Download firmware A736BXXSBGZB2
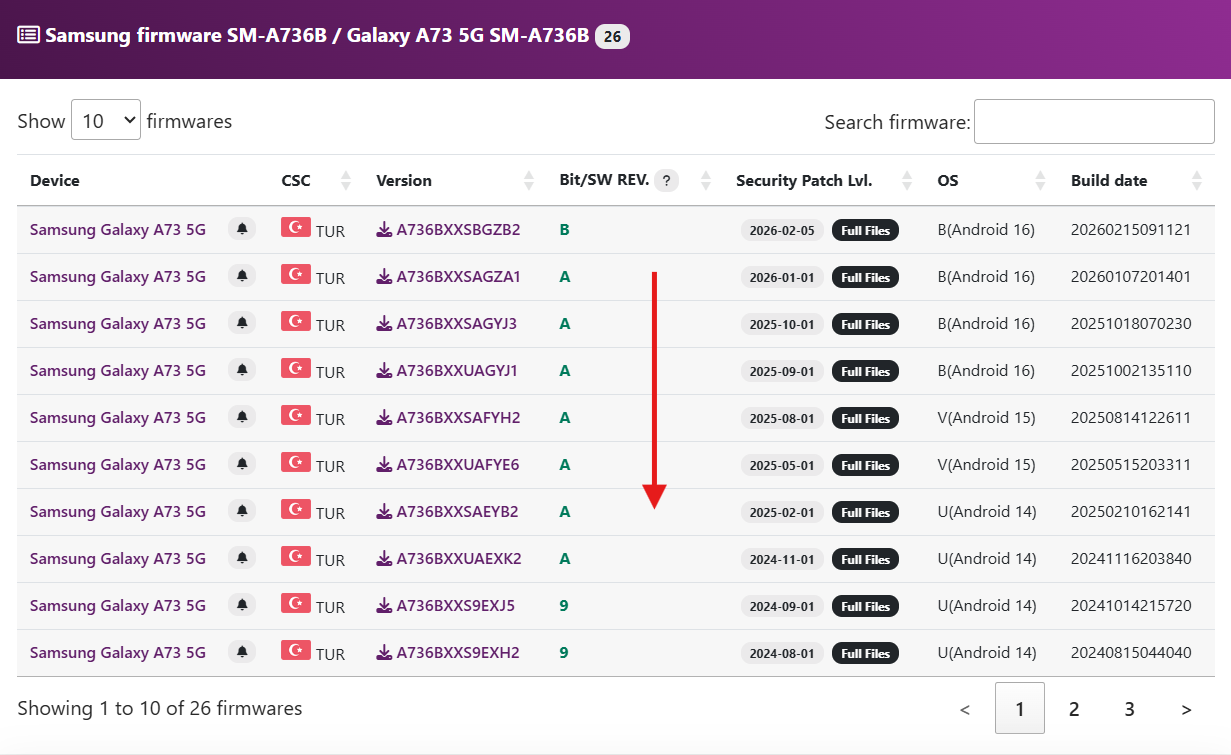 [x=448, y=230]
